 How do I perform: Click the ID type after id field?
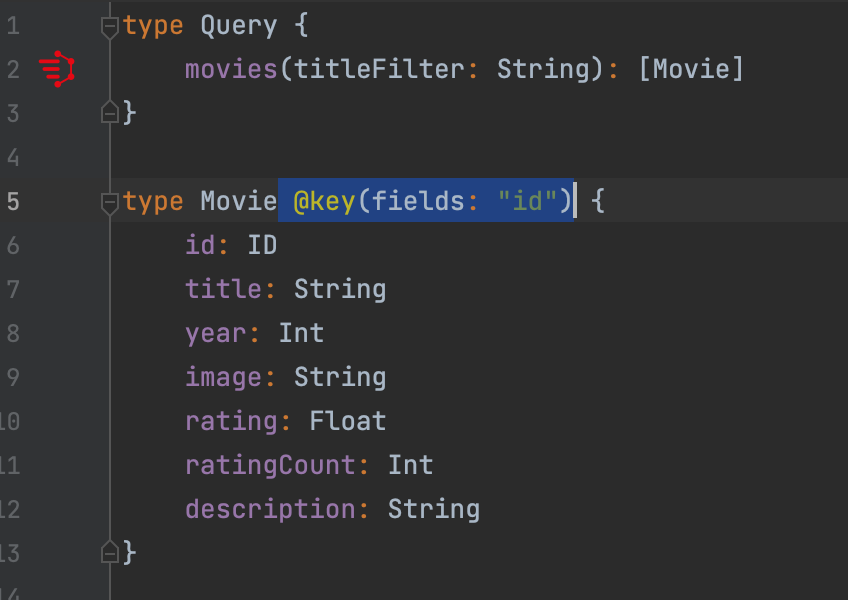point(262,245)
